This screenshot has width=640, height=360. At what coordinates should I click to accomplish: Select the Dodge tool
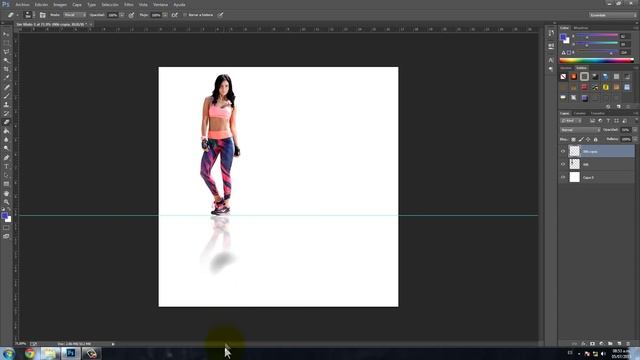pyautogui.click(x=6, y=149)
